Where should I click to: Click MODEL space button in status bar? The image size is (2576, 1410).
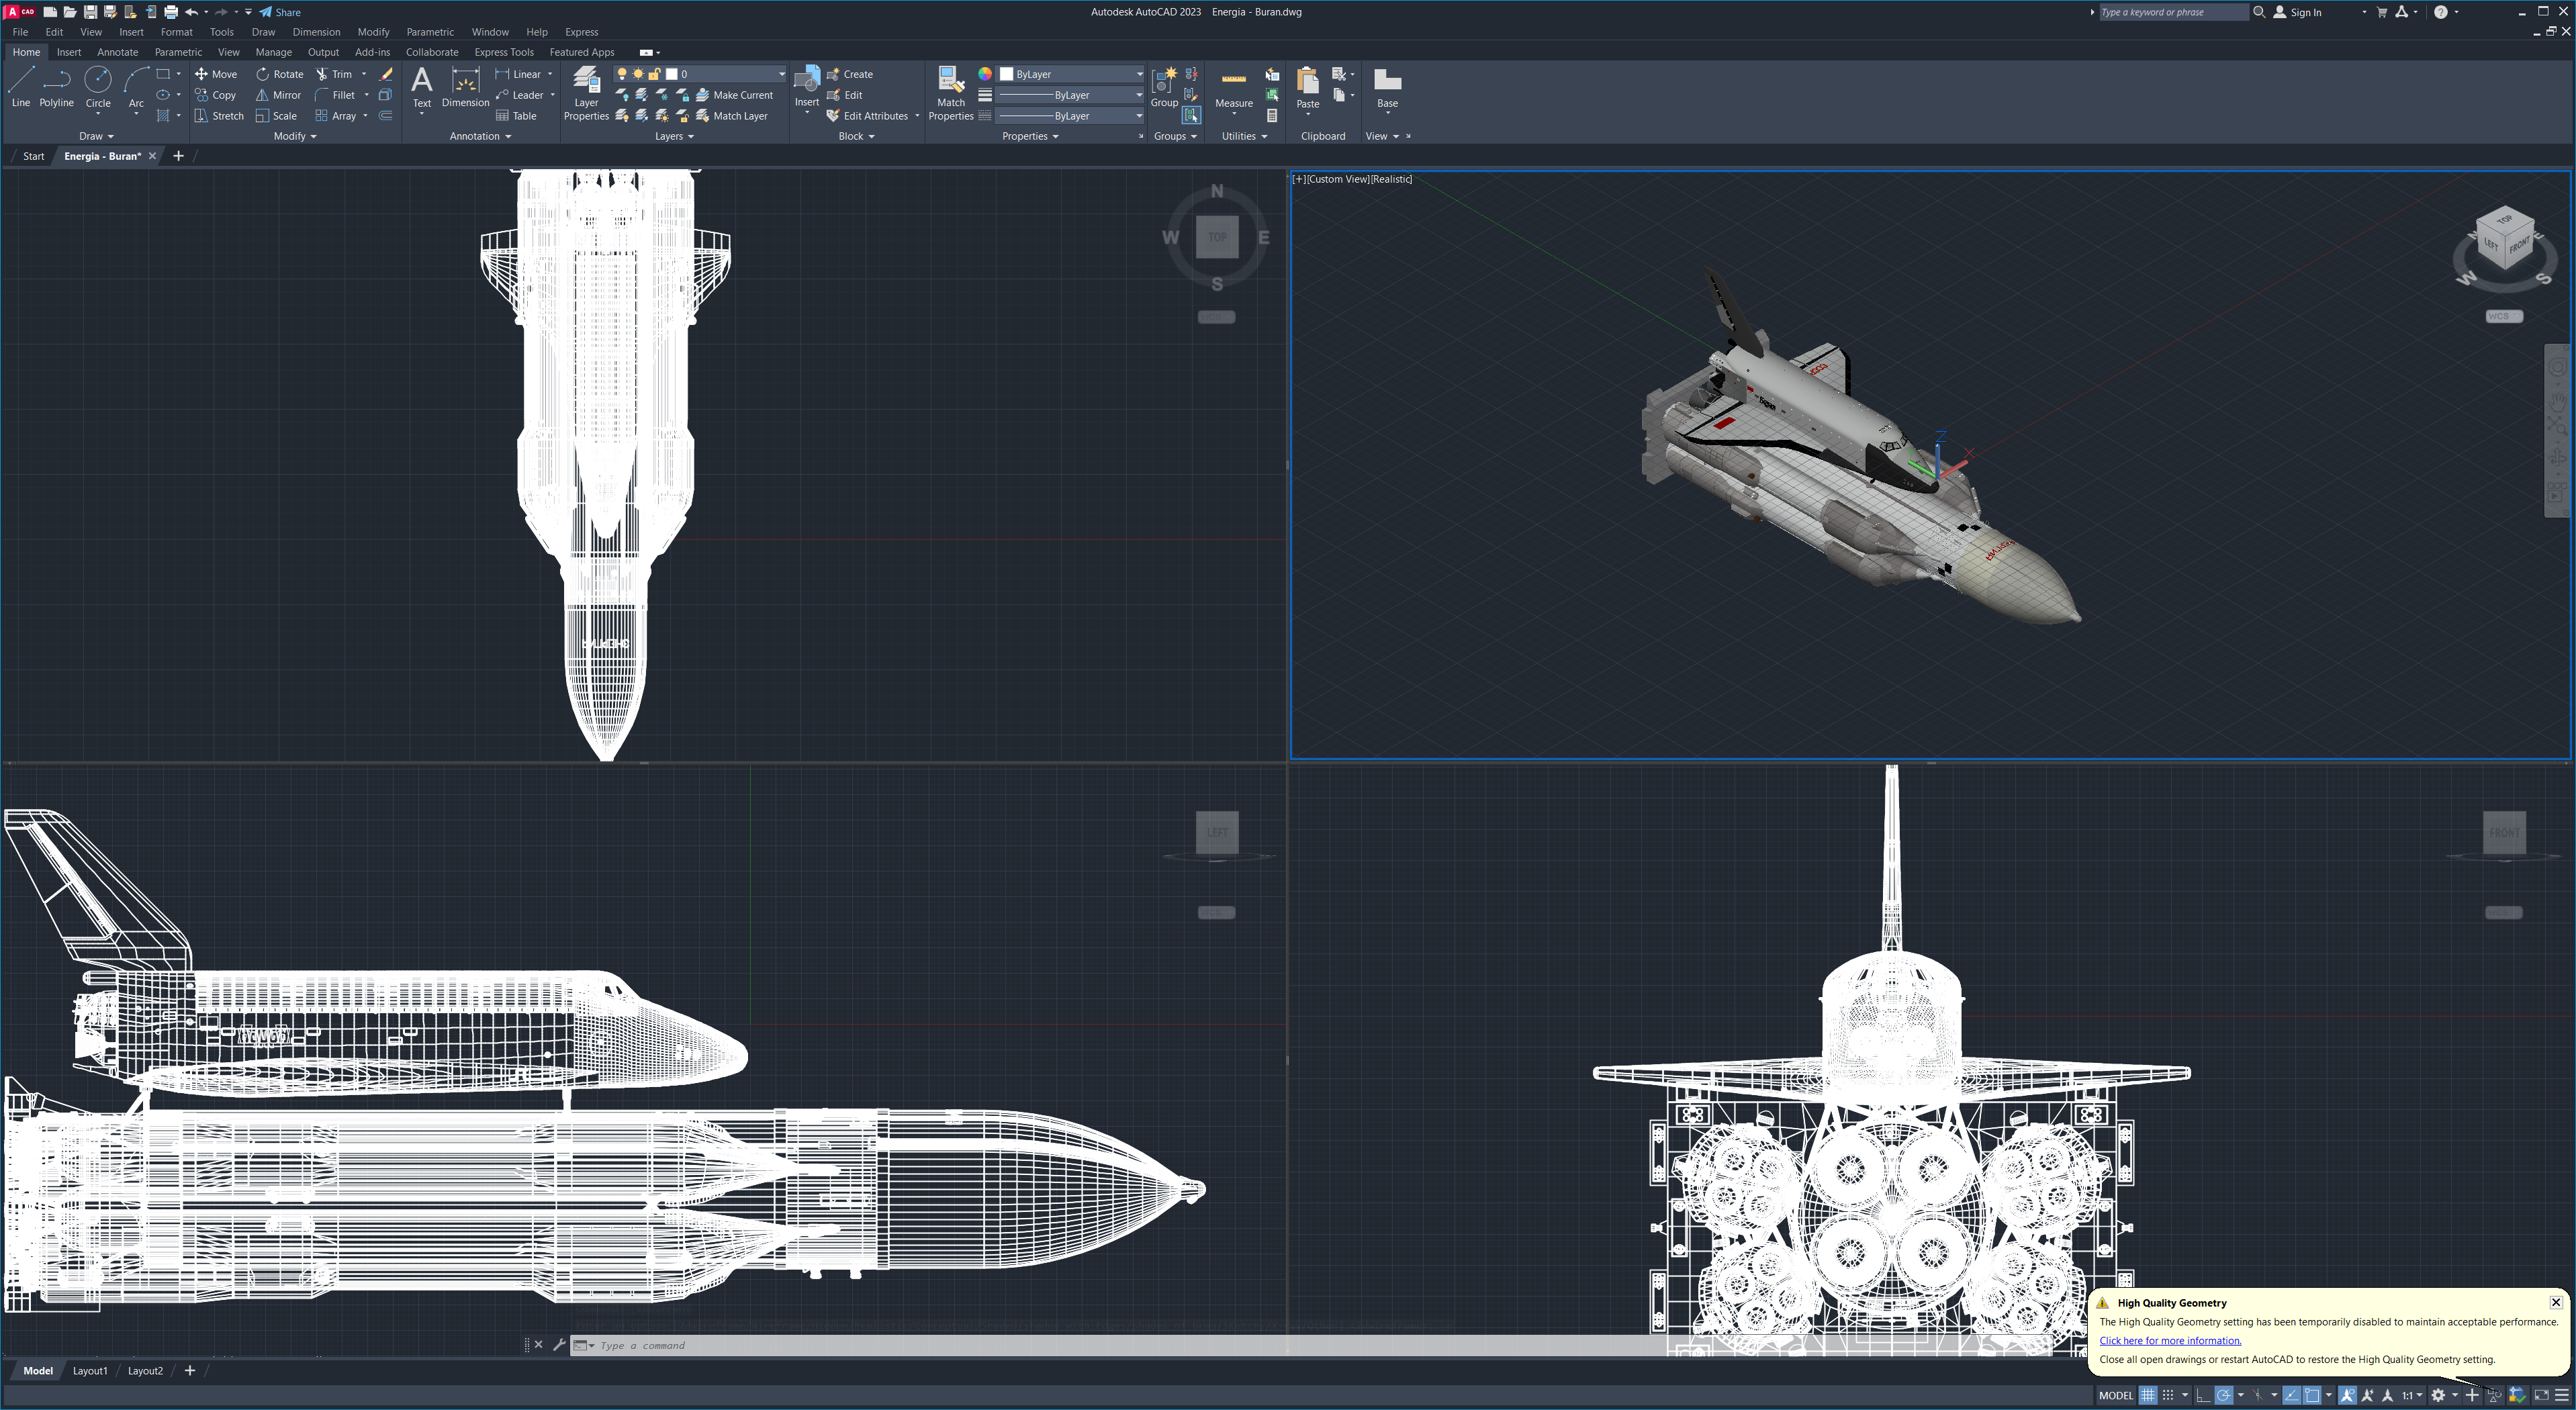[2116, 1395]
